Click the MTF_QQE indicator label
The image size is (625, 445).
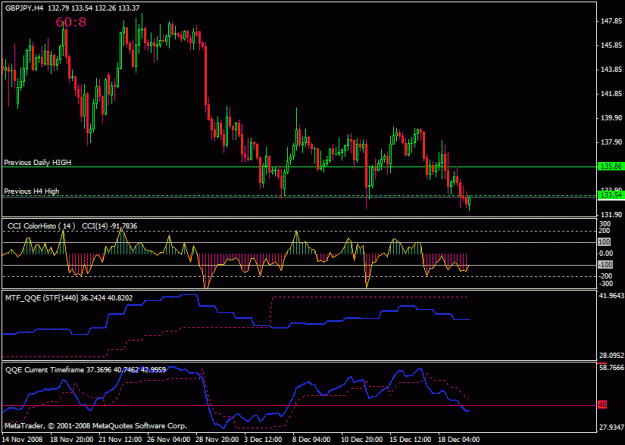click(x=69, y=297)
